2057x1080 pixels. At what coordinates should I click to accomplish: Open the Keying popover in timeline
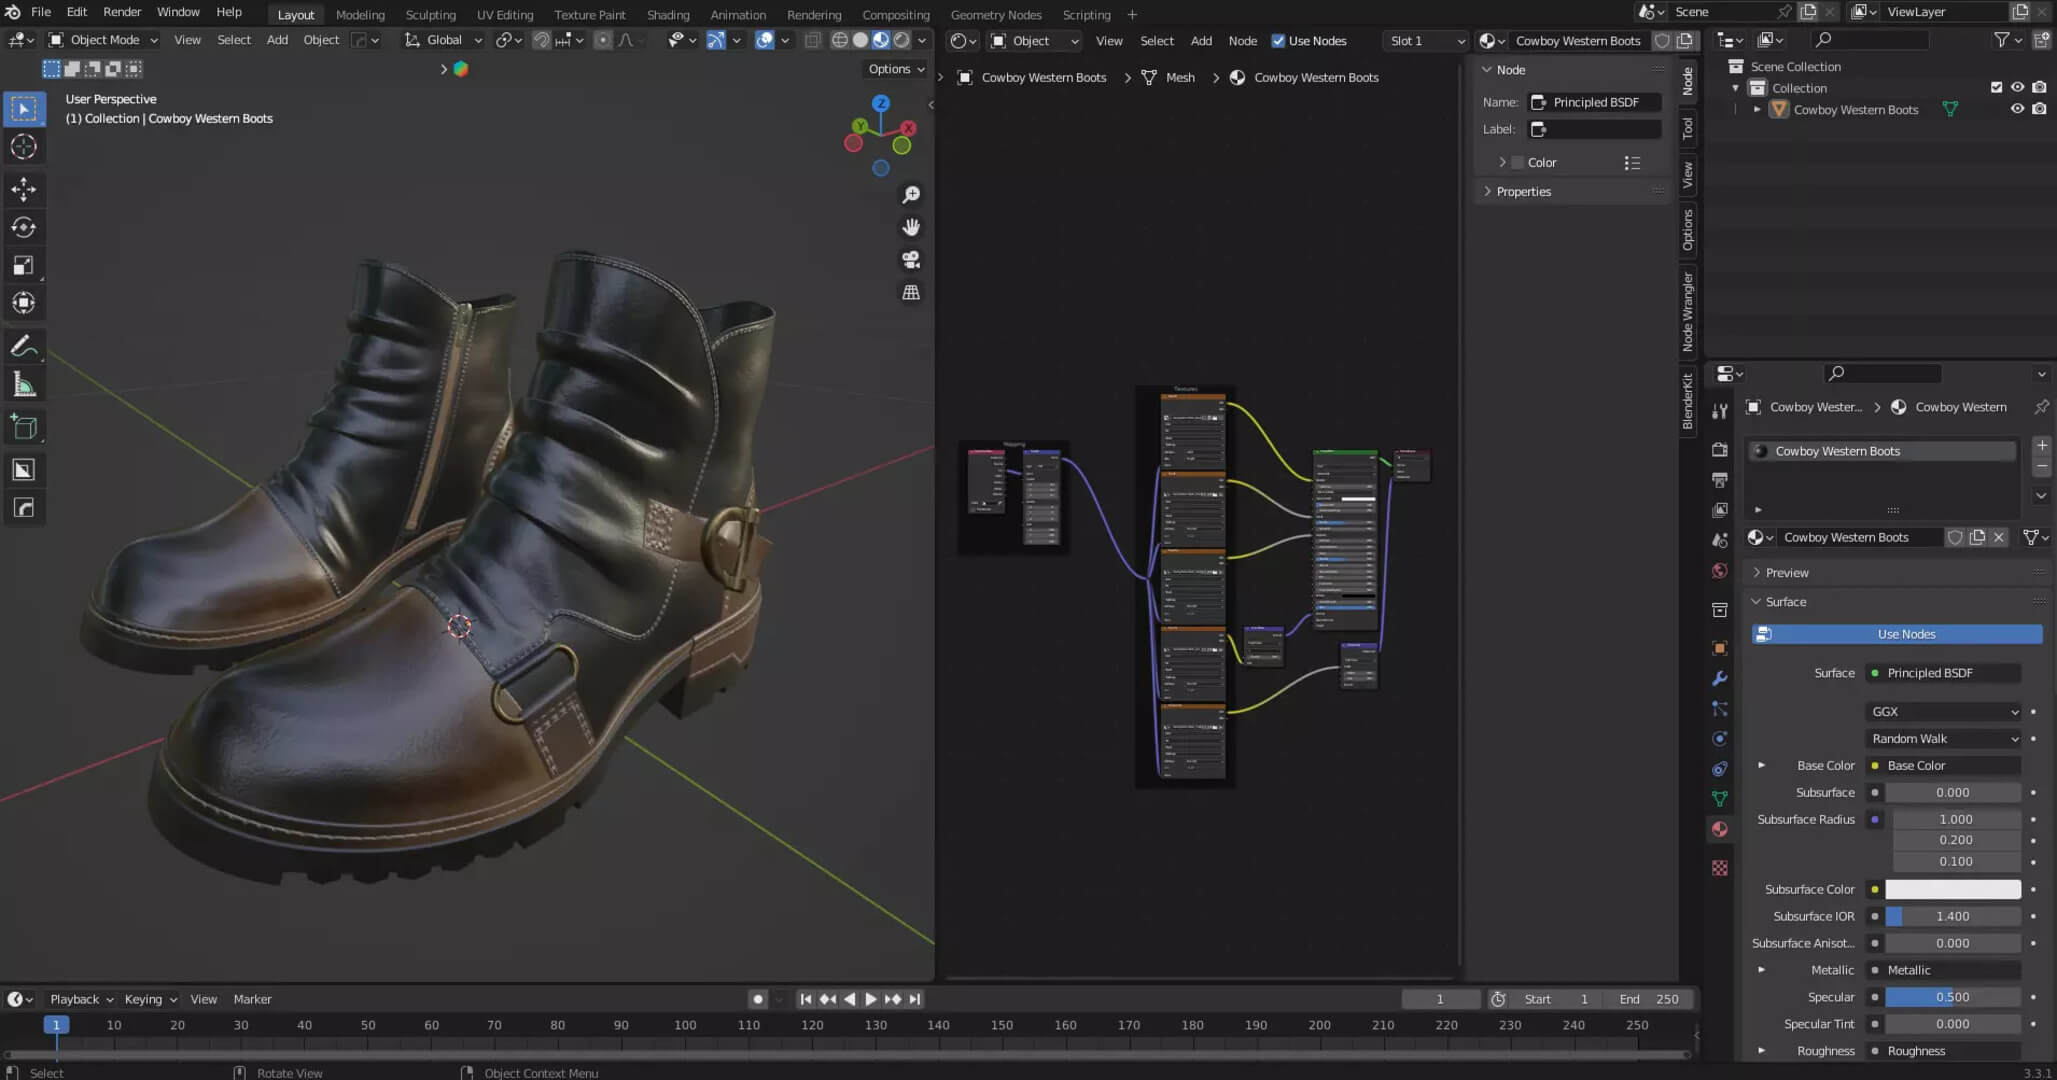tap(150, 999)
